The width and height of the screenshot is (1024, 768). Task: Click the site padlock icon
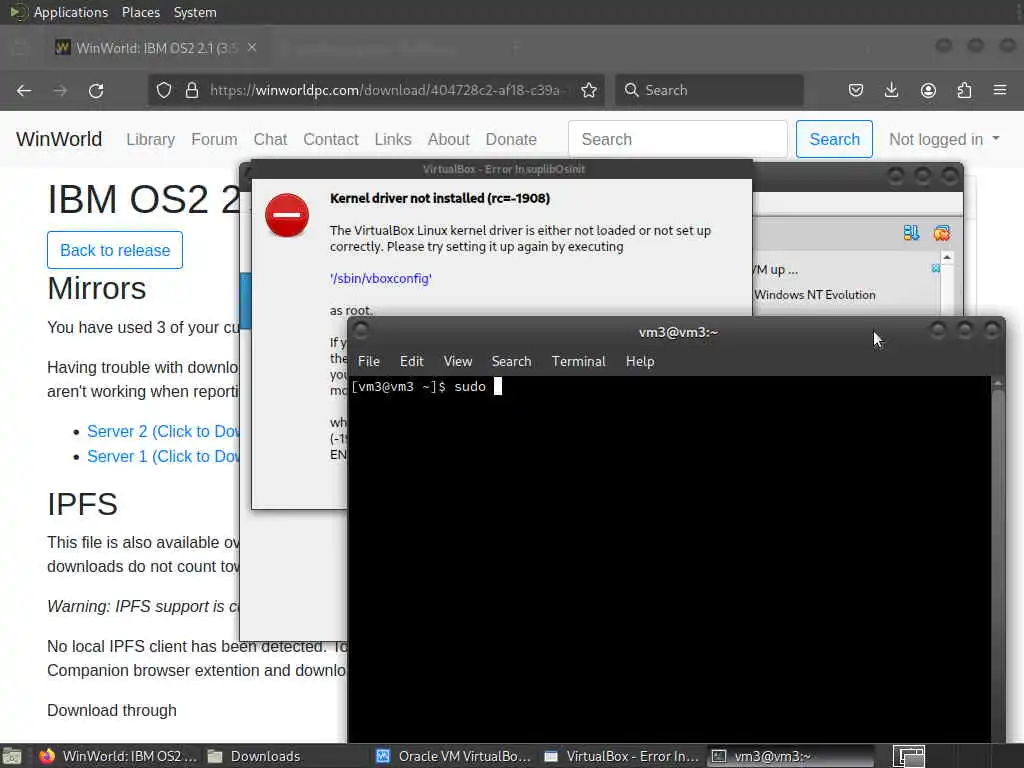191,90
